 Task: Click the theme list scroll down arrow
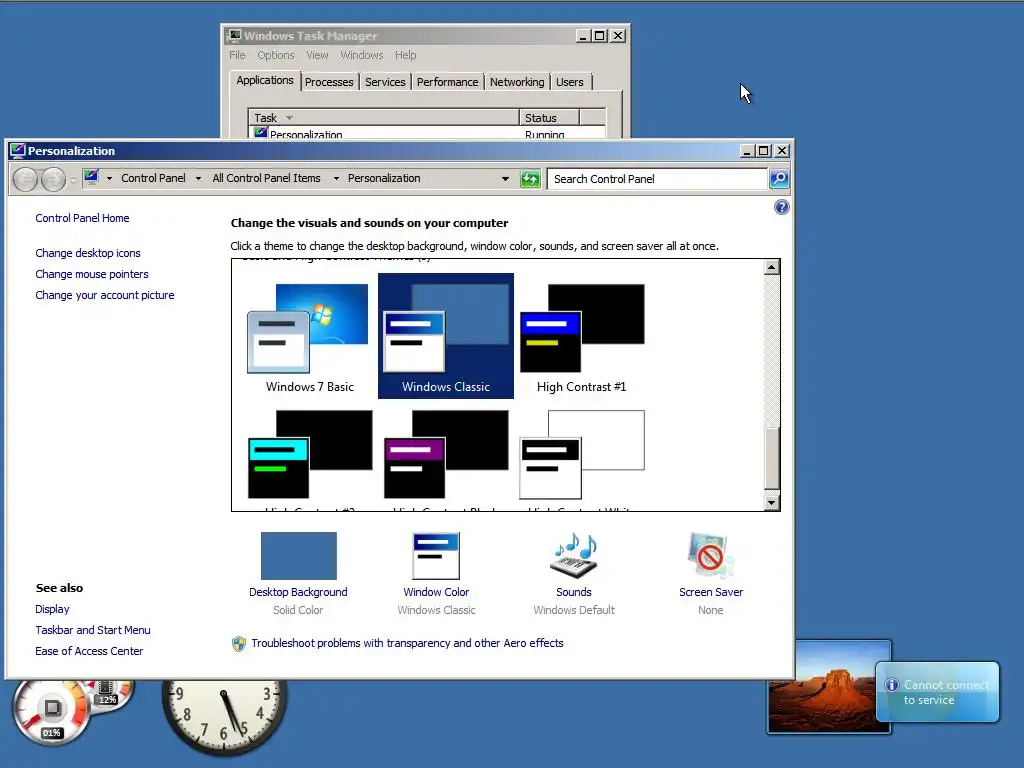tap(771, 502)
